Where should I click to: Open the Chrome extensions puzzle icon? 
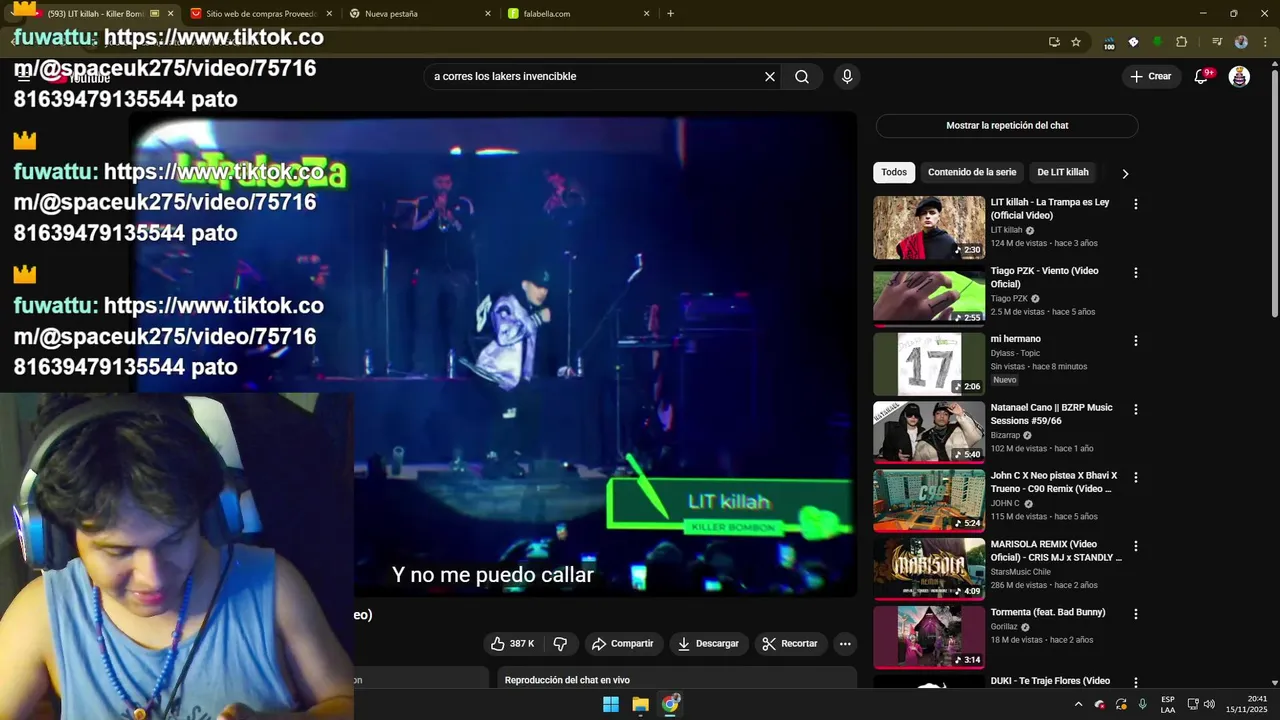tap(1181, 42)
